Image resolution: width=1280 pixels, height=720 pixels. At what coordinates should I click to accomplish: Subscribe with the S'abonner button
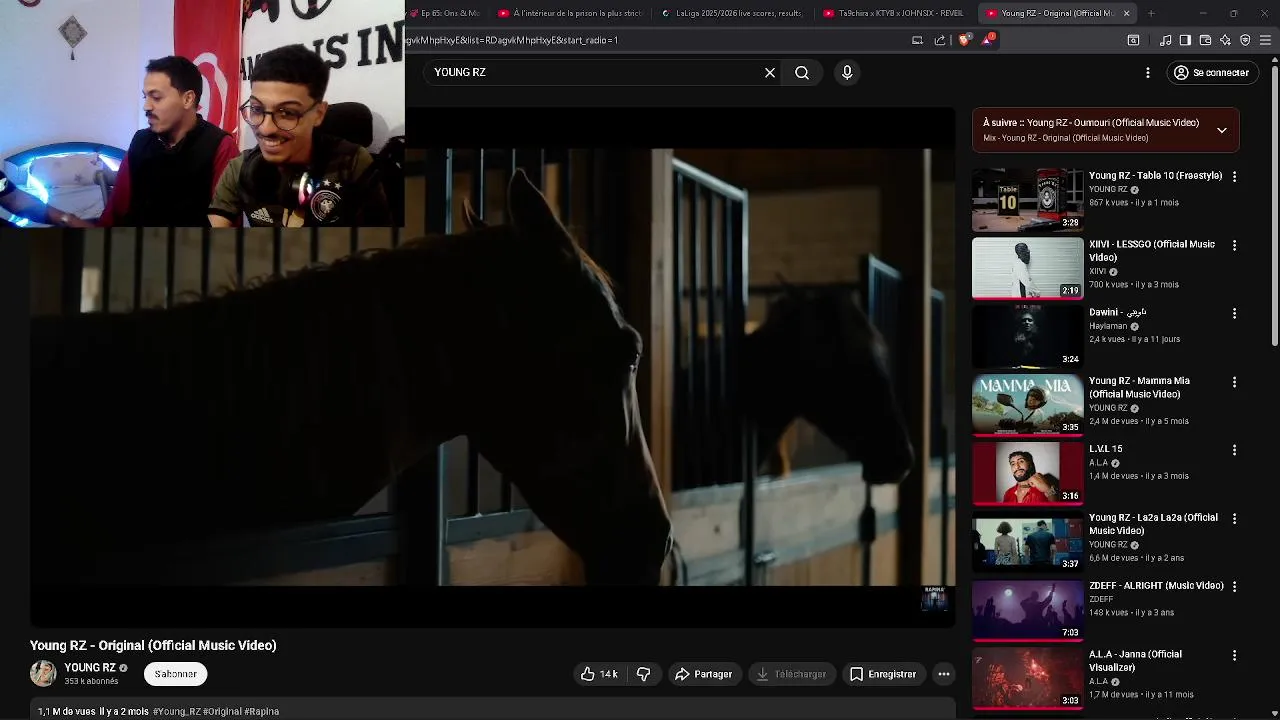click(175, 674)
